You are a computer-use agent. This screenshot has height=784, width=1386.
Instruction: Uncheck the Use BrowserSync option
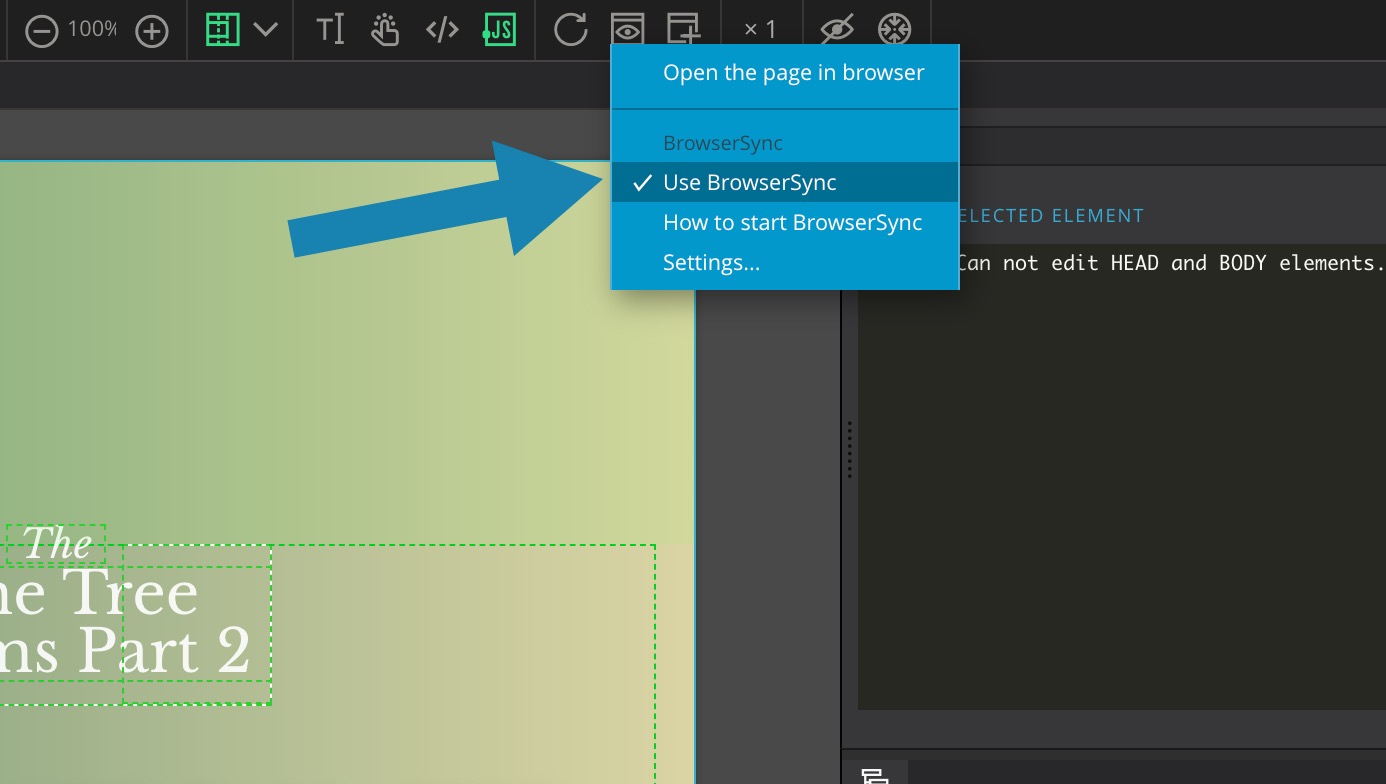(785, 182)
